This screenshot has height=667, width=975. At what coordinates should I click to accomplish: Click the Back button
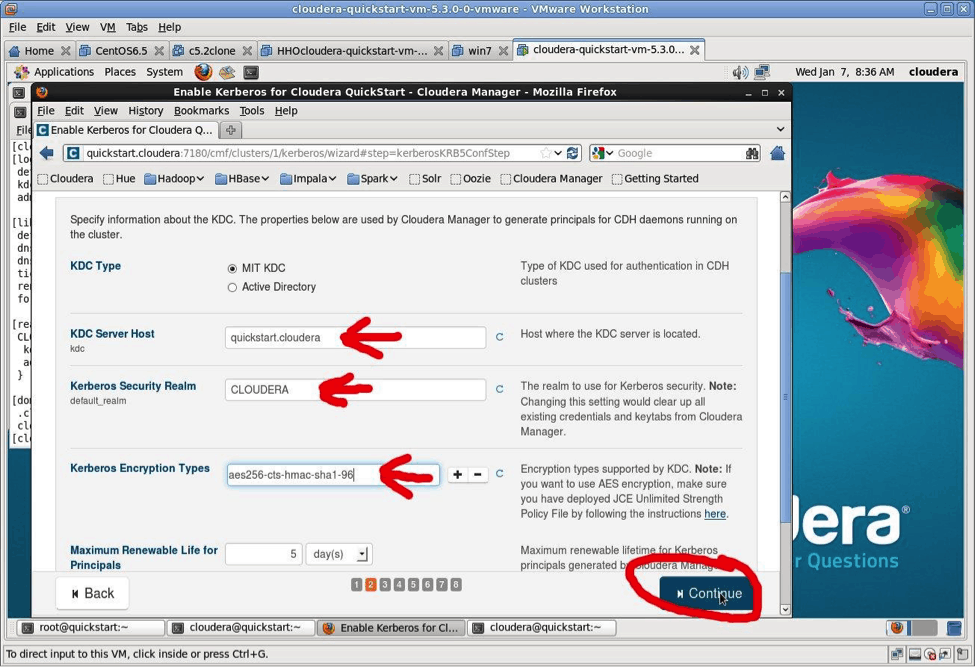pos(91,593)
